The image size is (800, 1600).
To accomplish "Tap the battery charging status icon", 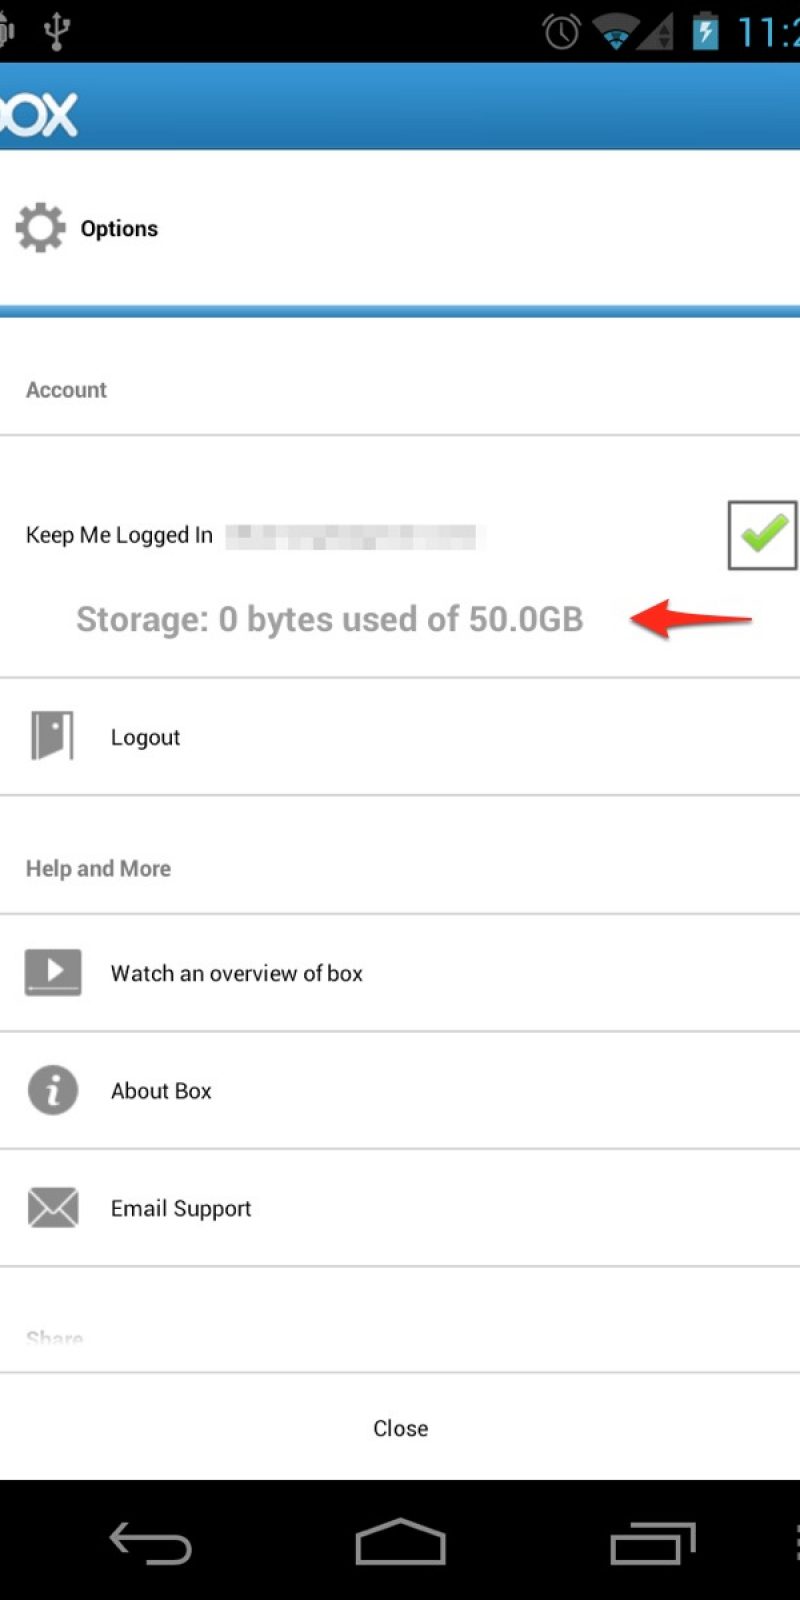I will [x=705, y=32].
